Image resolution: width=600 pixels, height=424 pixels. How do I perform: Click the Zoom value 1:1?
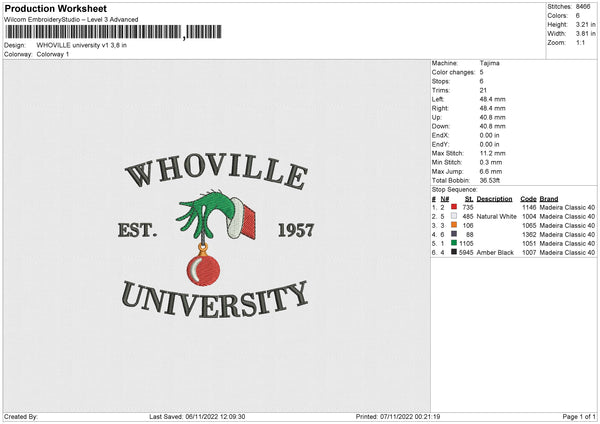pos(580,42)
